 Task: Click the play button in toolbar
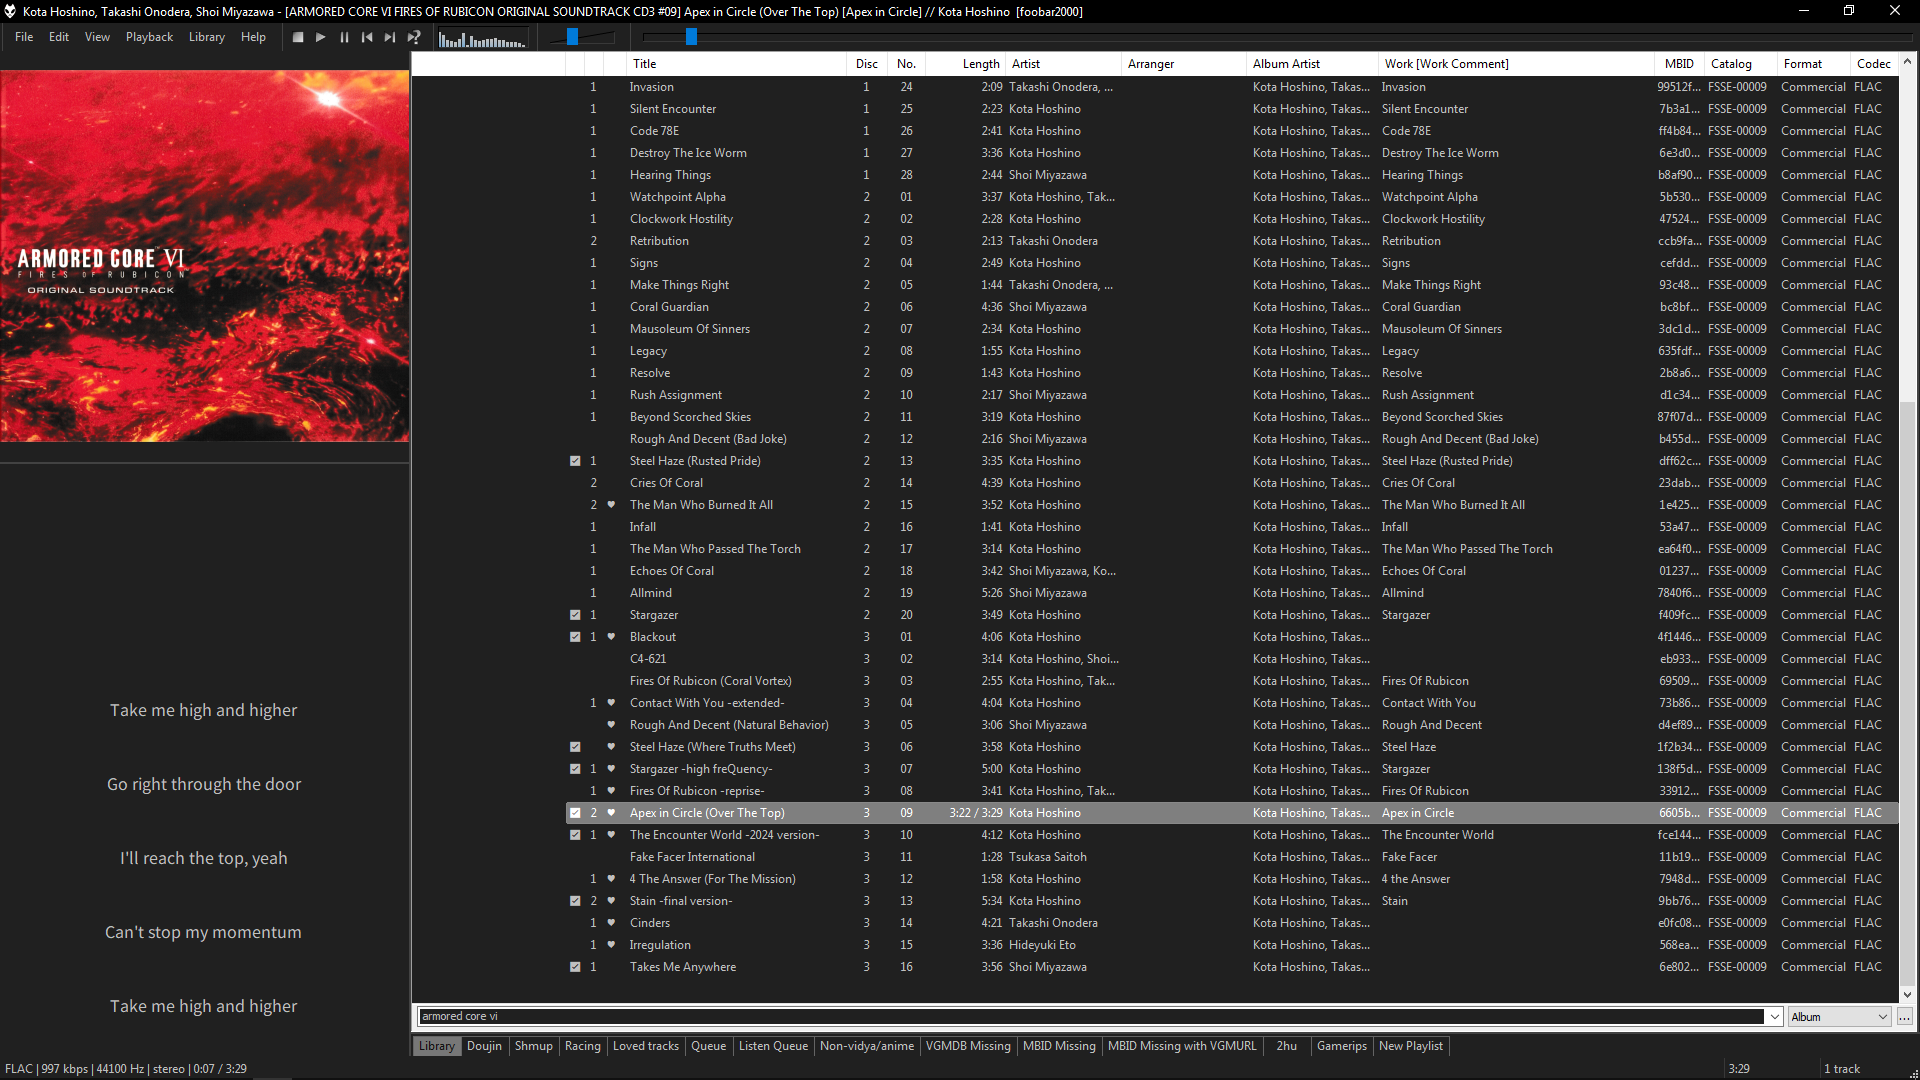(x=321, y=37)
